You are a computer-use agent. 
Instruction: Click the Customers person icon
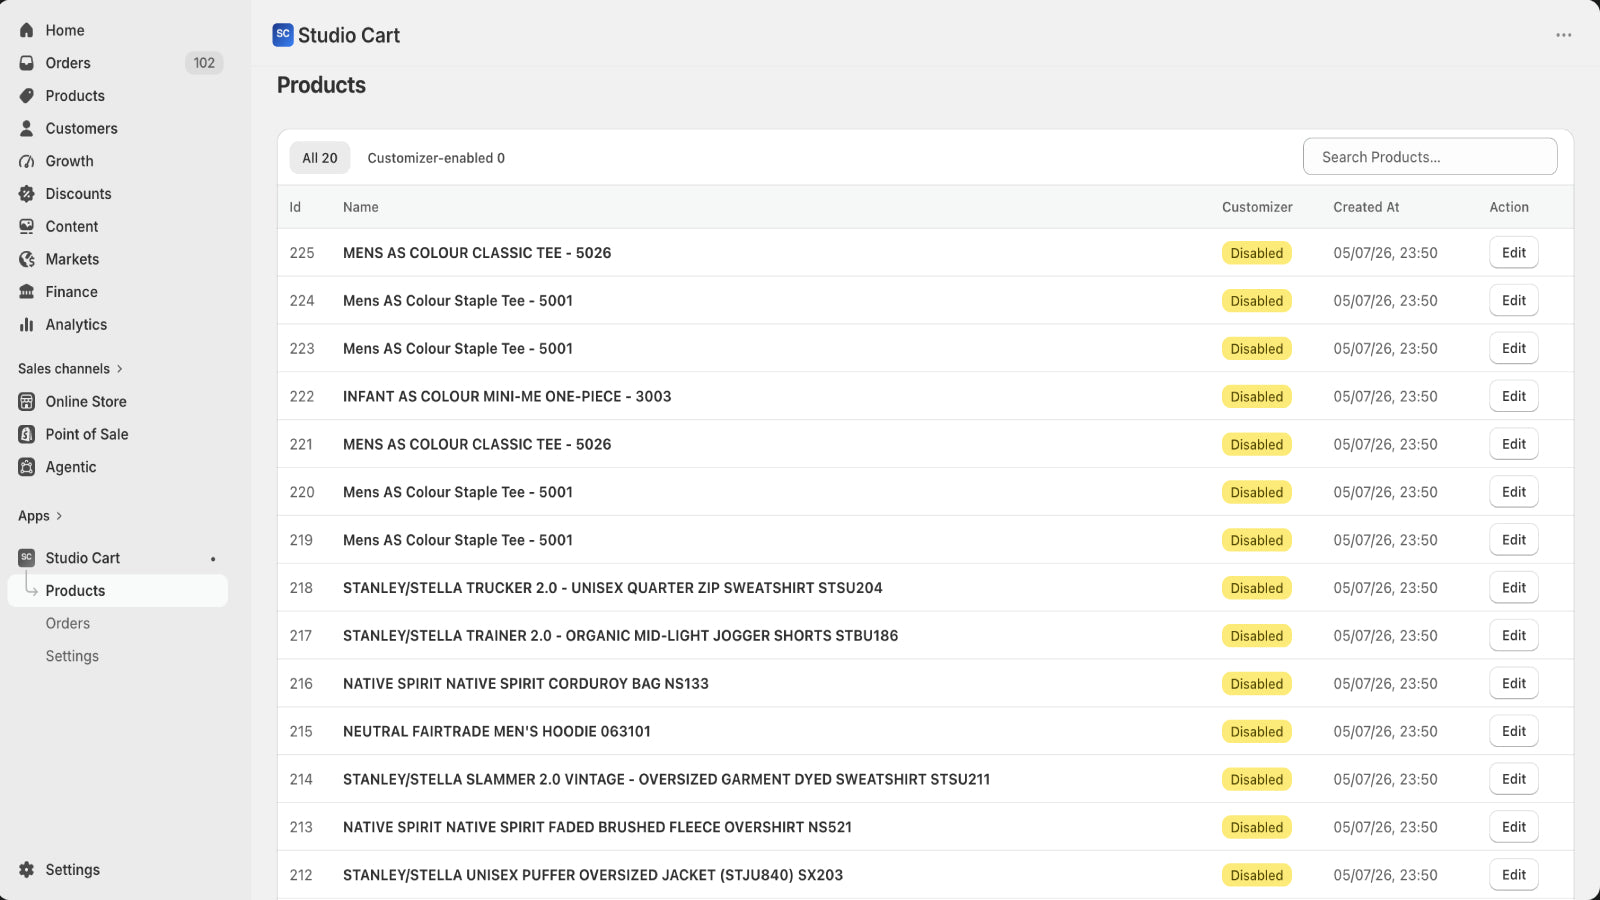[x=27, y=128]
